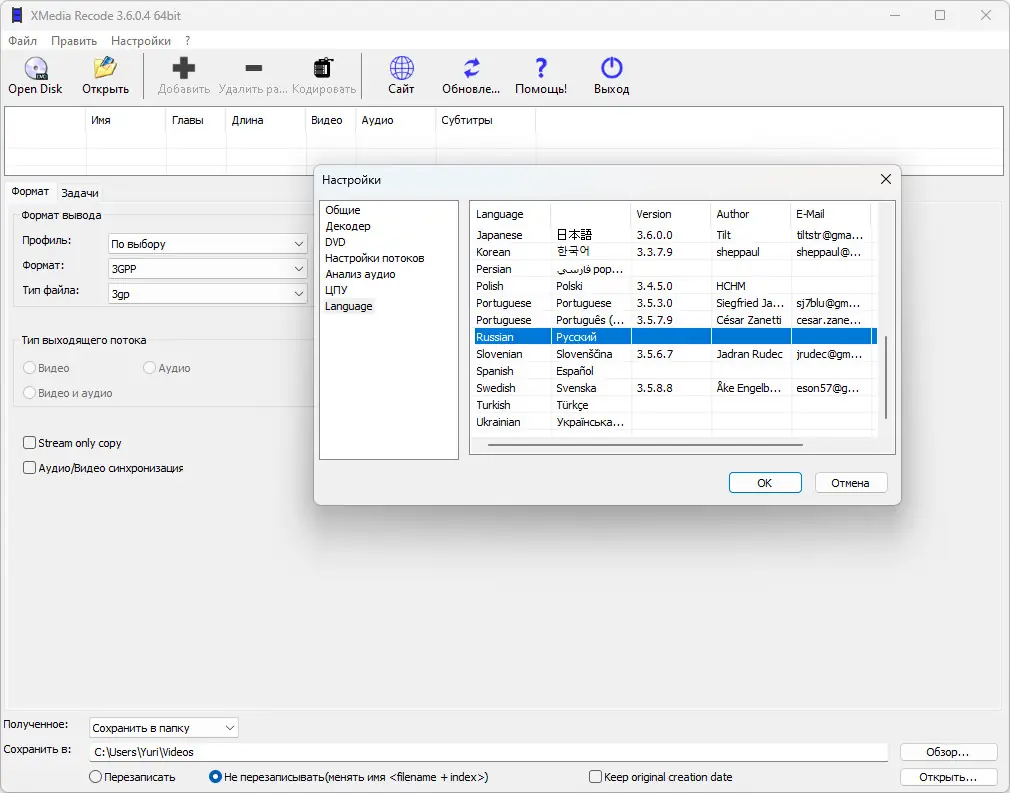Open a file with the Открыть folder icon

pos(105,68)
